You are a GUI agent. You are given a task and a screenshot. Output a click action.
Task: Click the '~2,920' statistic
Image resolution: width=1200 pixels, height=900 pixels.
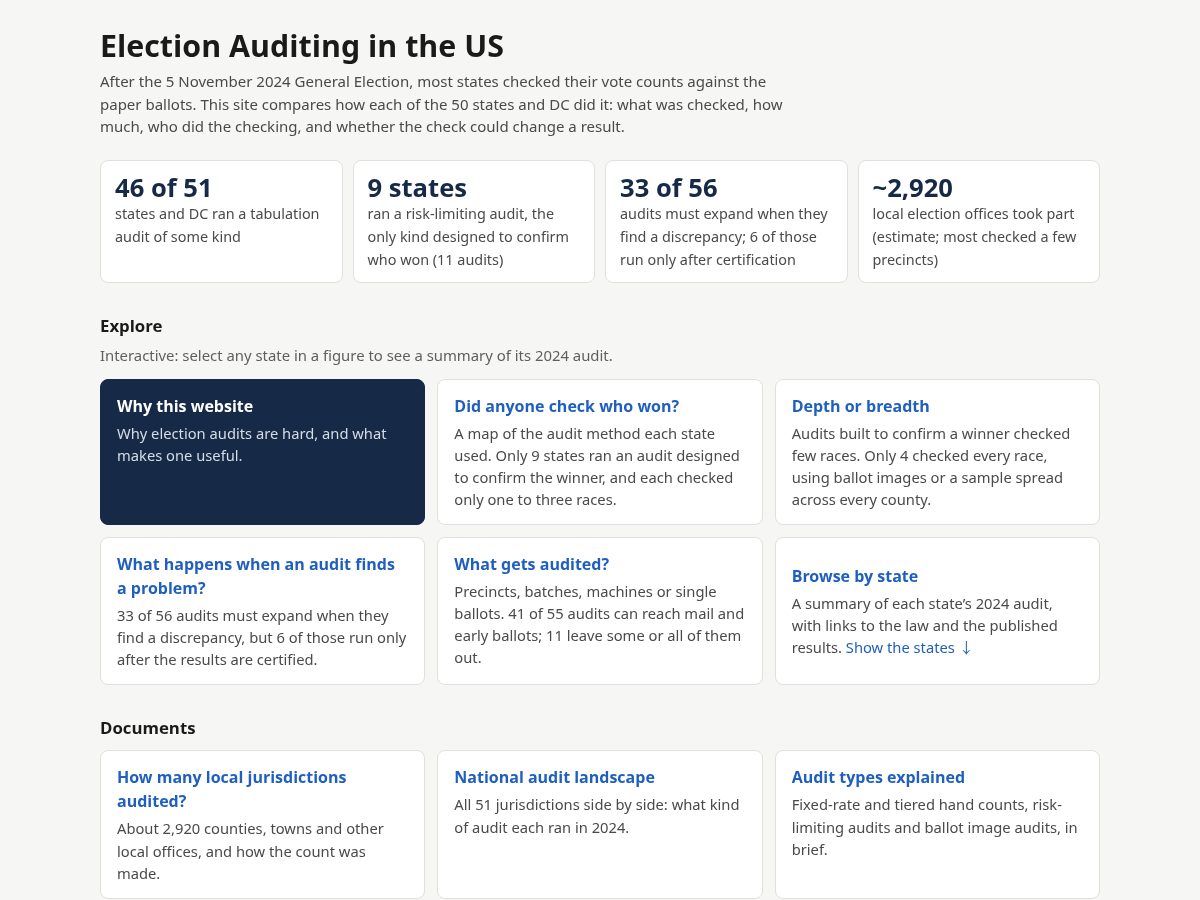[912, 188]
